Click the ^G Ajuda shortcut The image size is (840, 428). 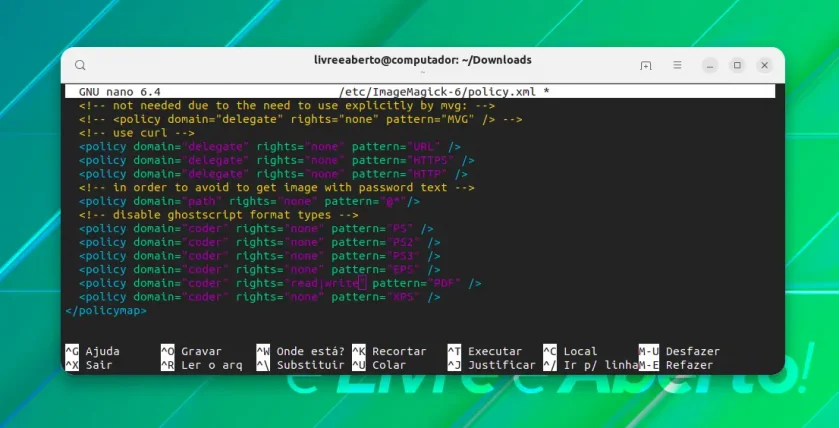pos(93,351)
